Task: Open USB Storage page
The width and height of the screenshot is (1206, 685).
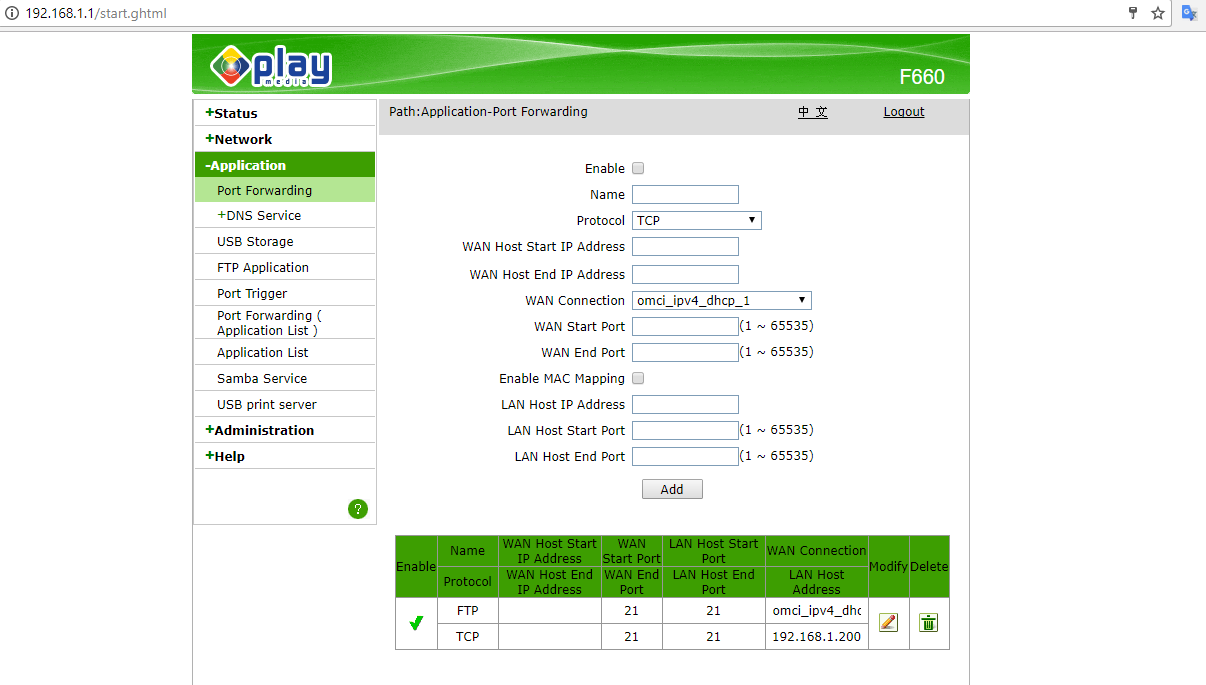Action: pos(255,241)
